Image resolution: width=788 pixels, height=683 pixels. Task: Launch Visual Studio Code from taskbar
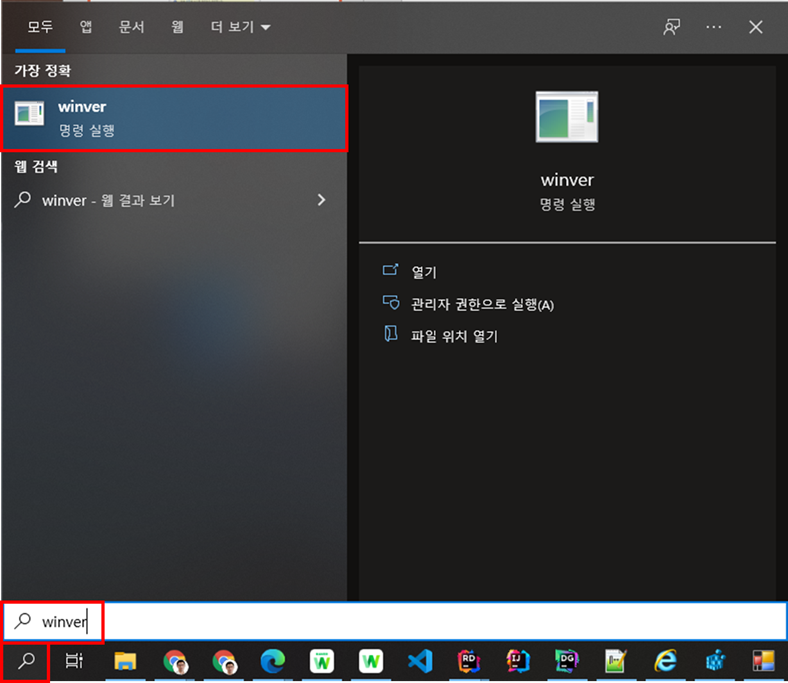click(x=420, y=661)
